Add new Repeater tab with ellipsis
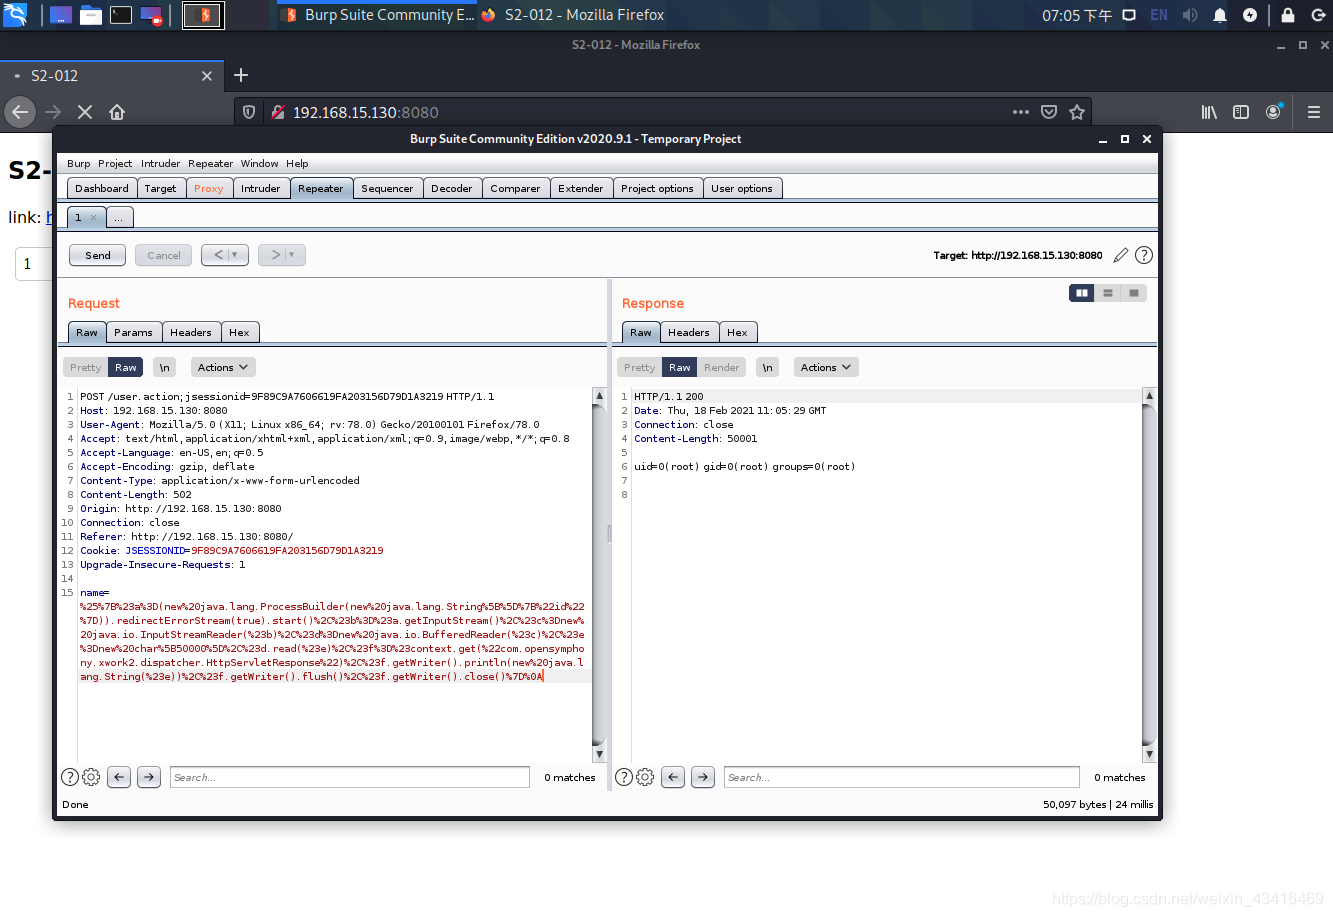Image resolution: width=1333 pixels, height=917 pixels. [119, 217]
